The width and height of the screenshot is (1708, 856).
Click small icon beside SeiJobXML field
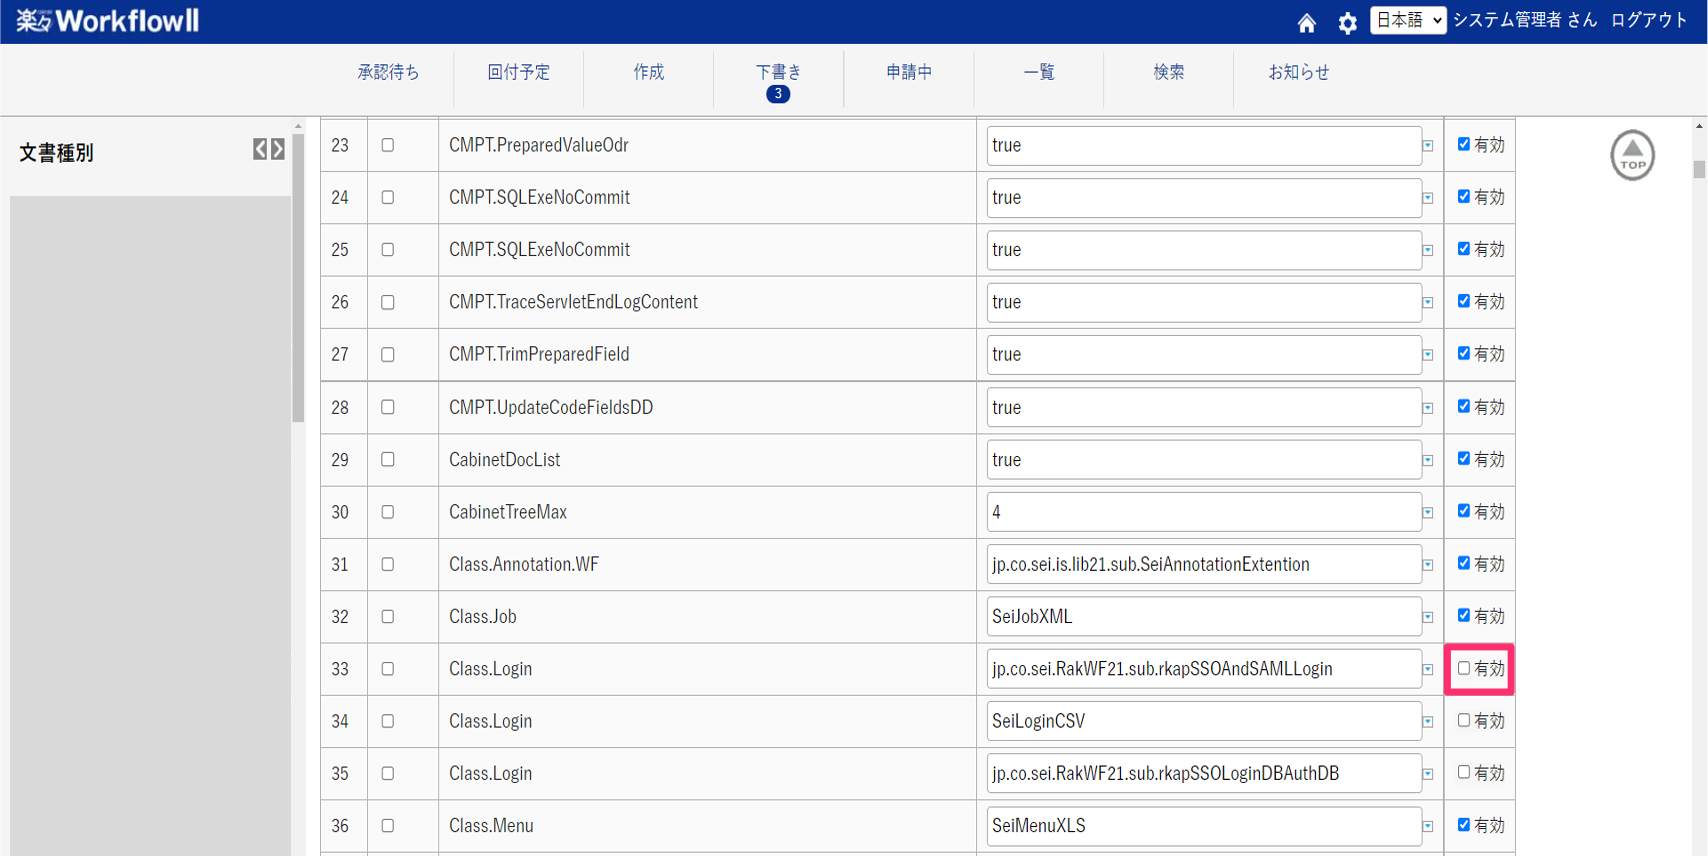click(1427, 617)
